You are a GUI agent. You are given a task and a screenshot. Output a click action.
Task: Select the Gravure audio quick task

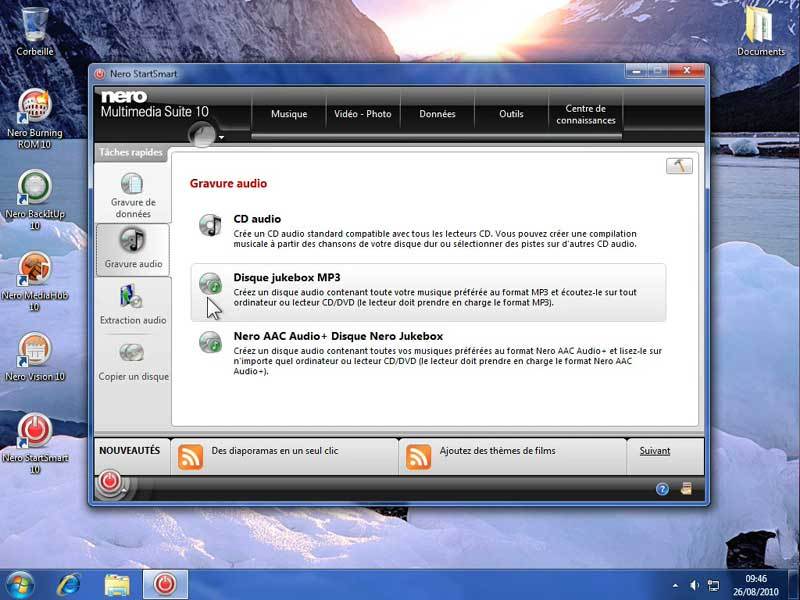pyautogui.click(x=133, y=249)
